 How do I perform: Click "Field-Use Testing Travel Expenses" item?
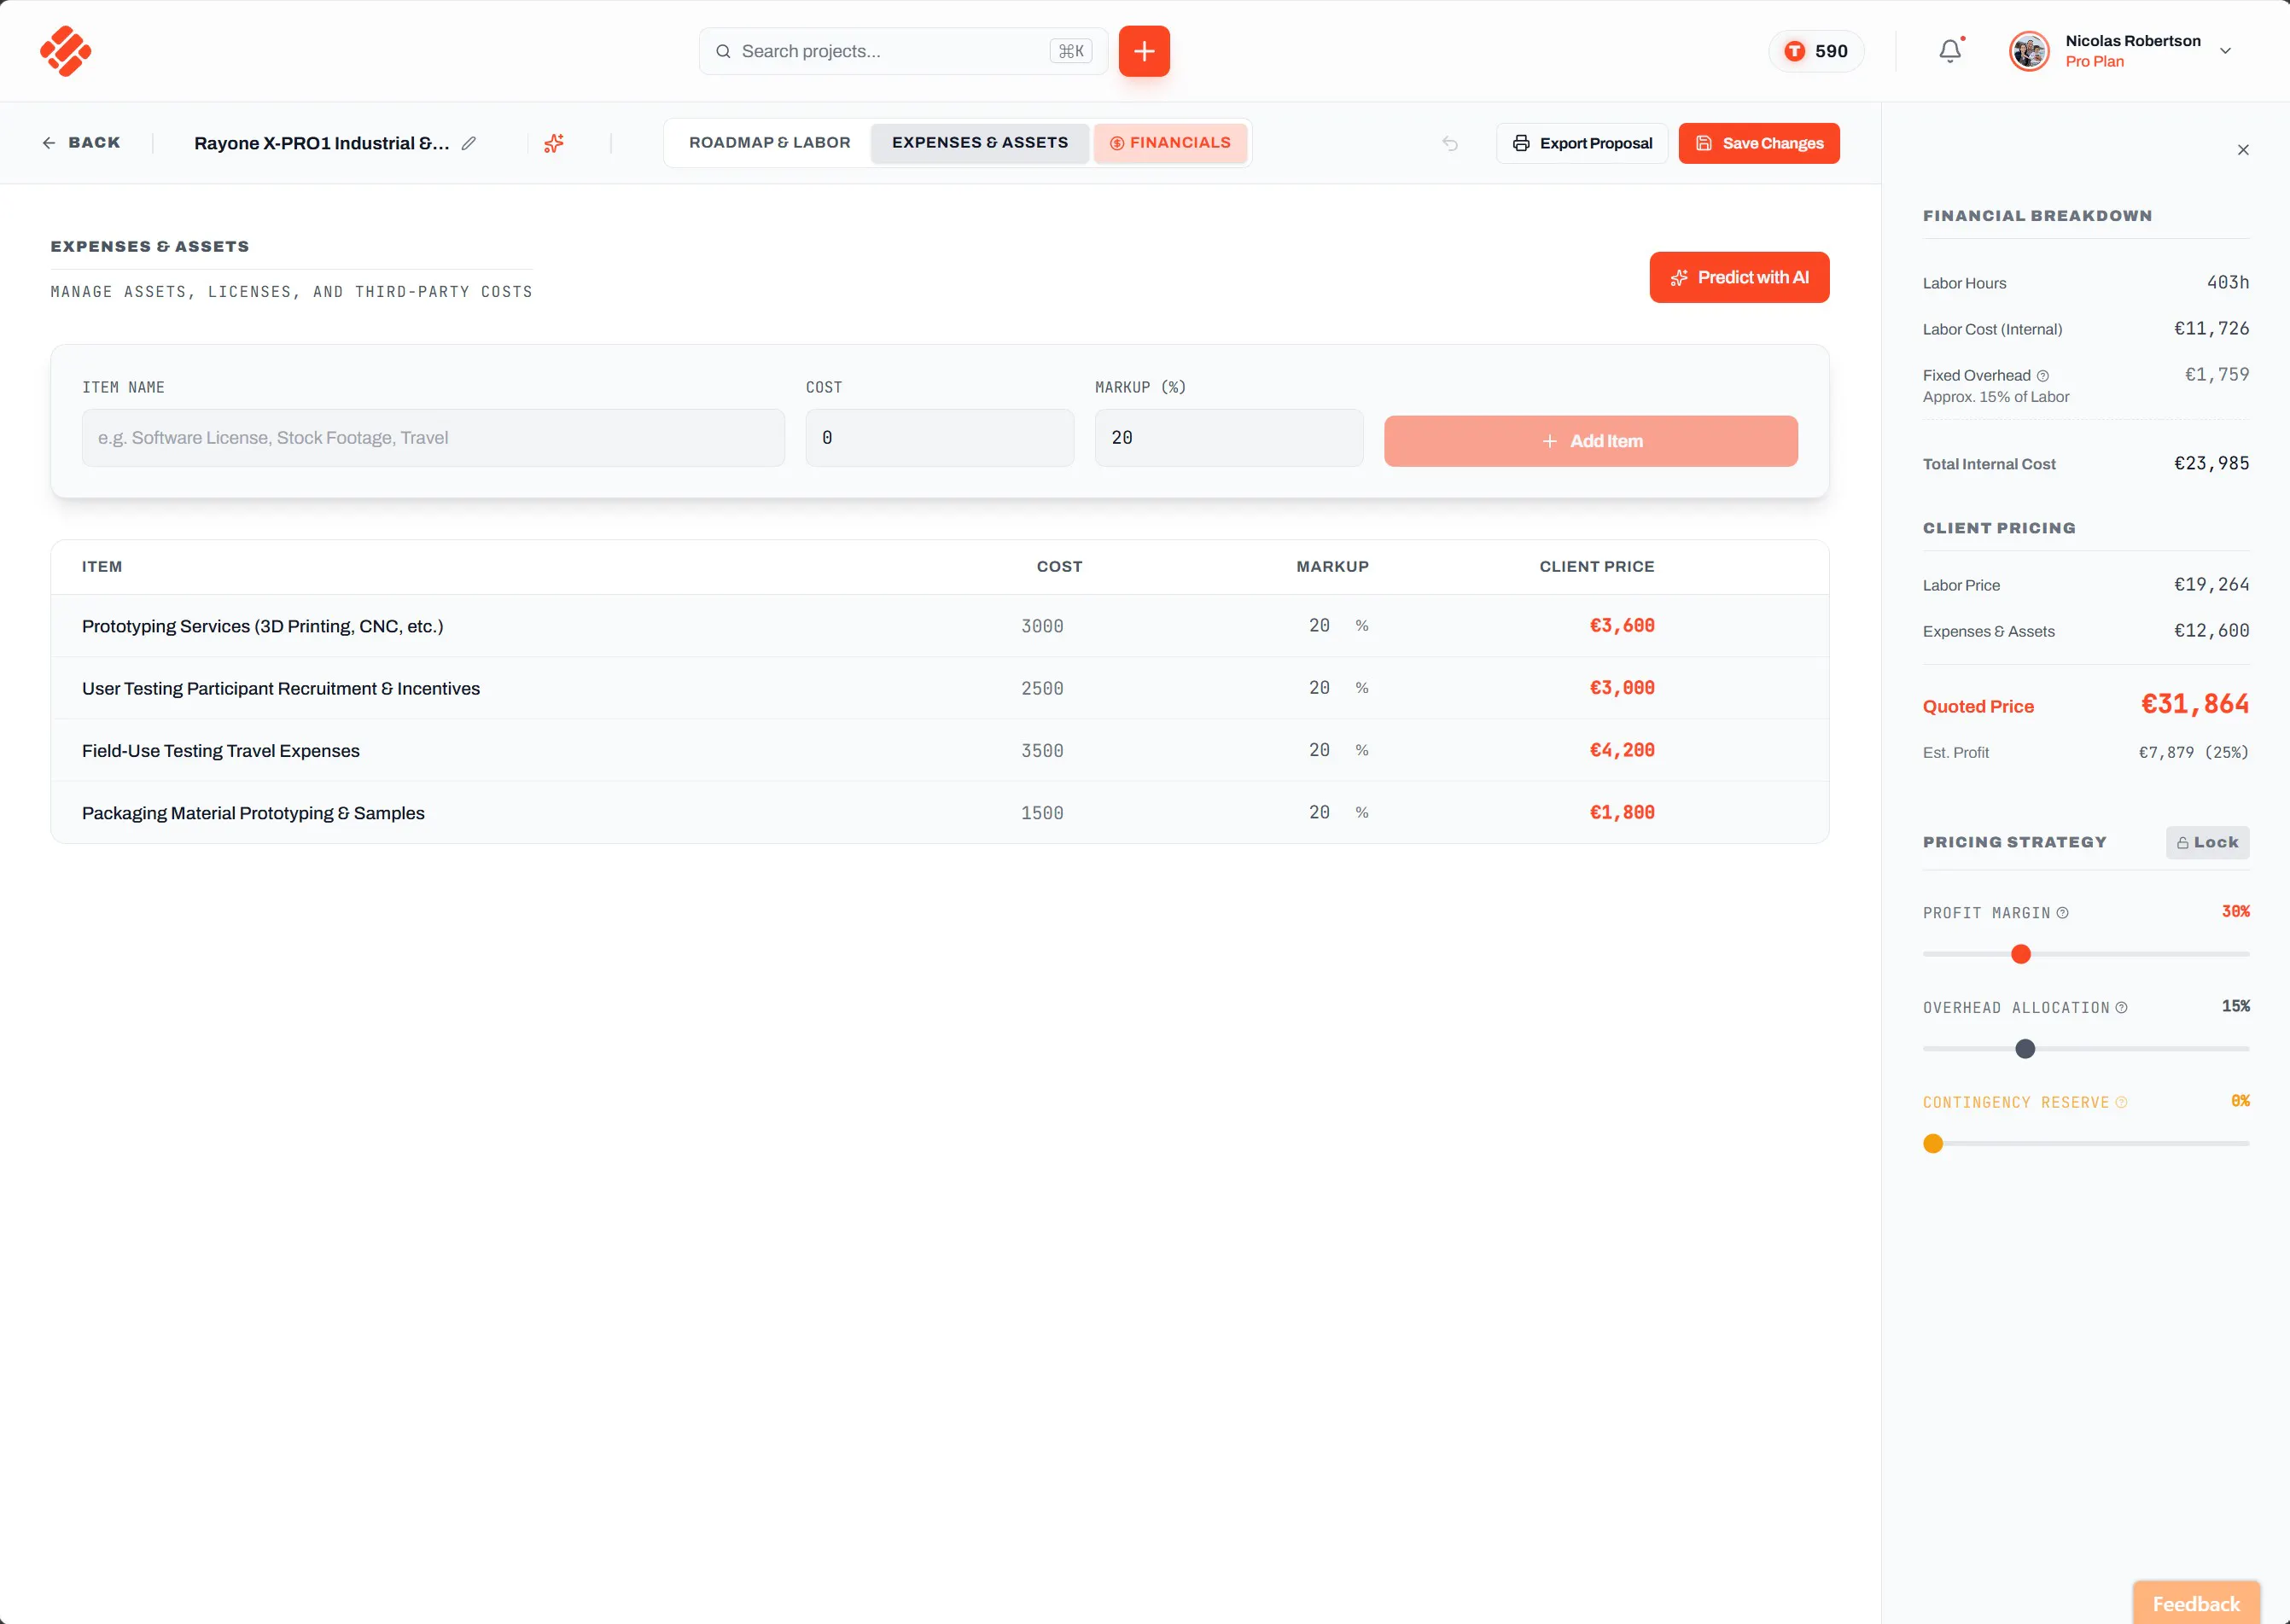[220, 750]
